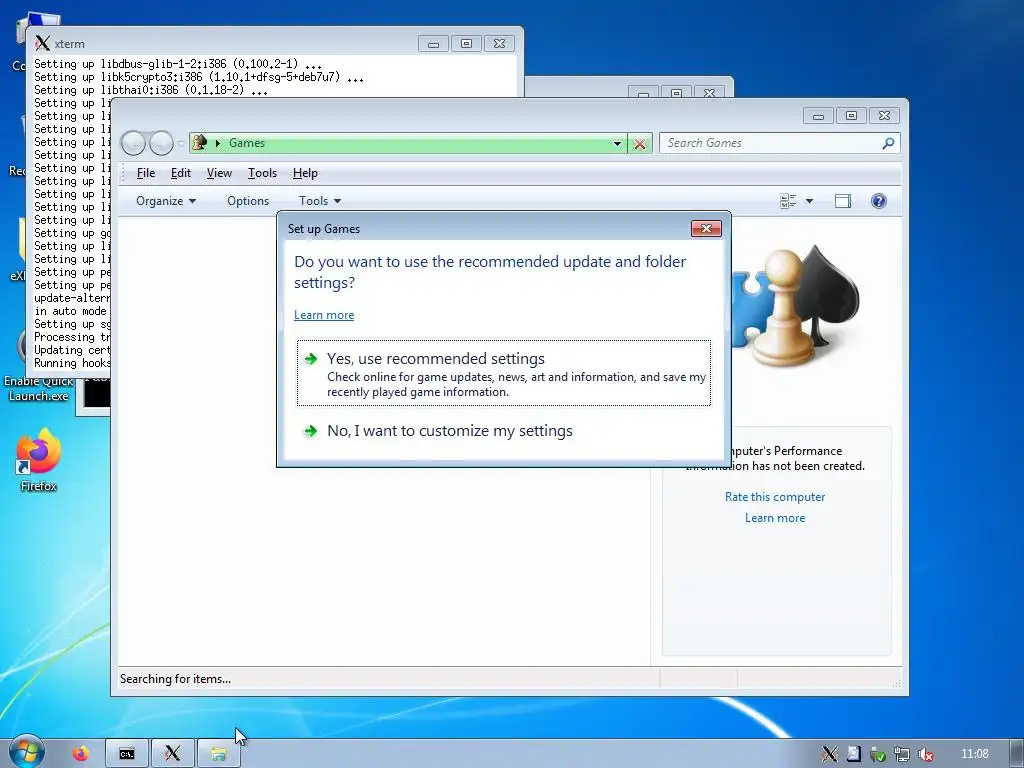
Task: Click Games in the address bar
Action: 247,143
